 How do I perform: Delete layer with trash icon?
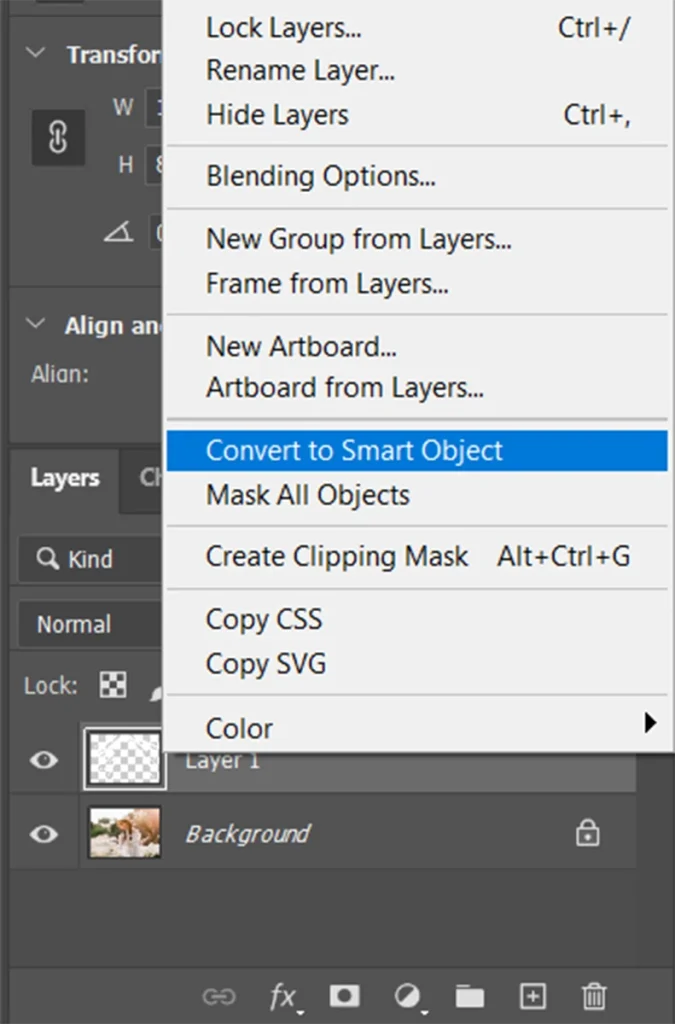(x=594, y=996)
